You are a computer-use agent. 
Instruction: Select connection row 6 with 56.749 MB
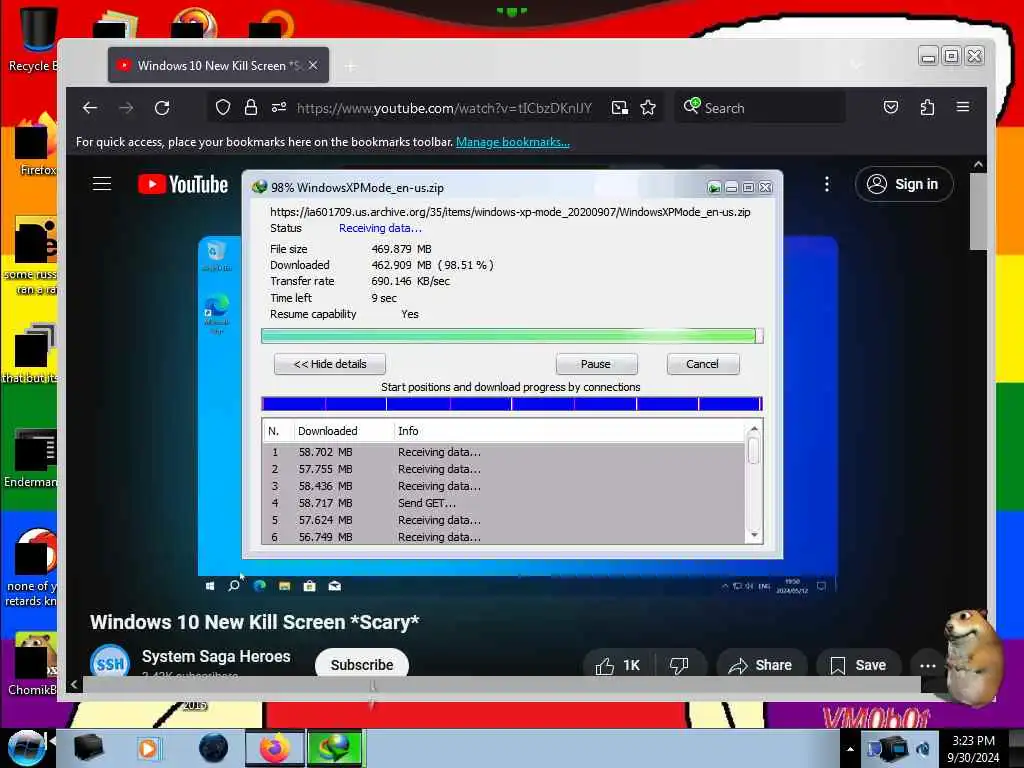tap(504, 536)
